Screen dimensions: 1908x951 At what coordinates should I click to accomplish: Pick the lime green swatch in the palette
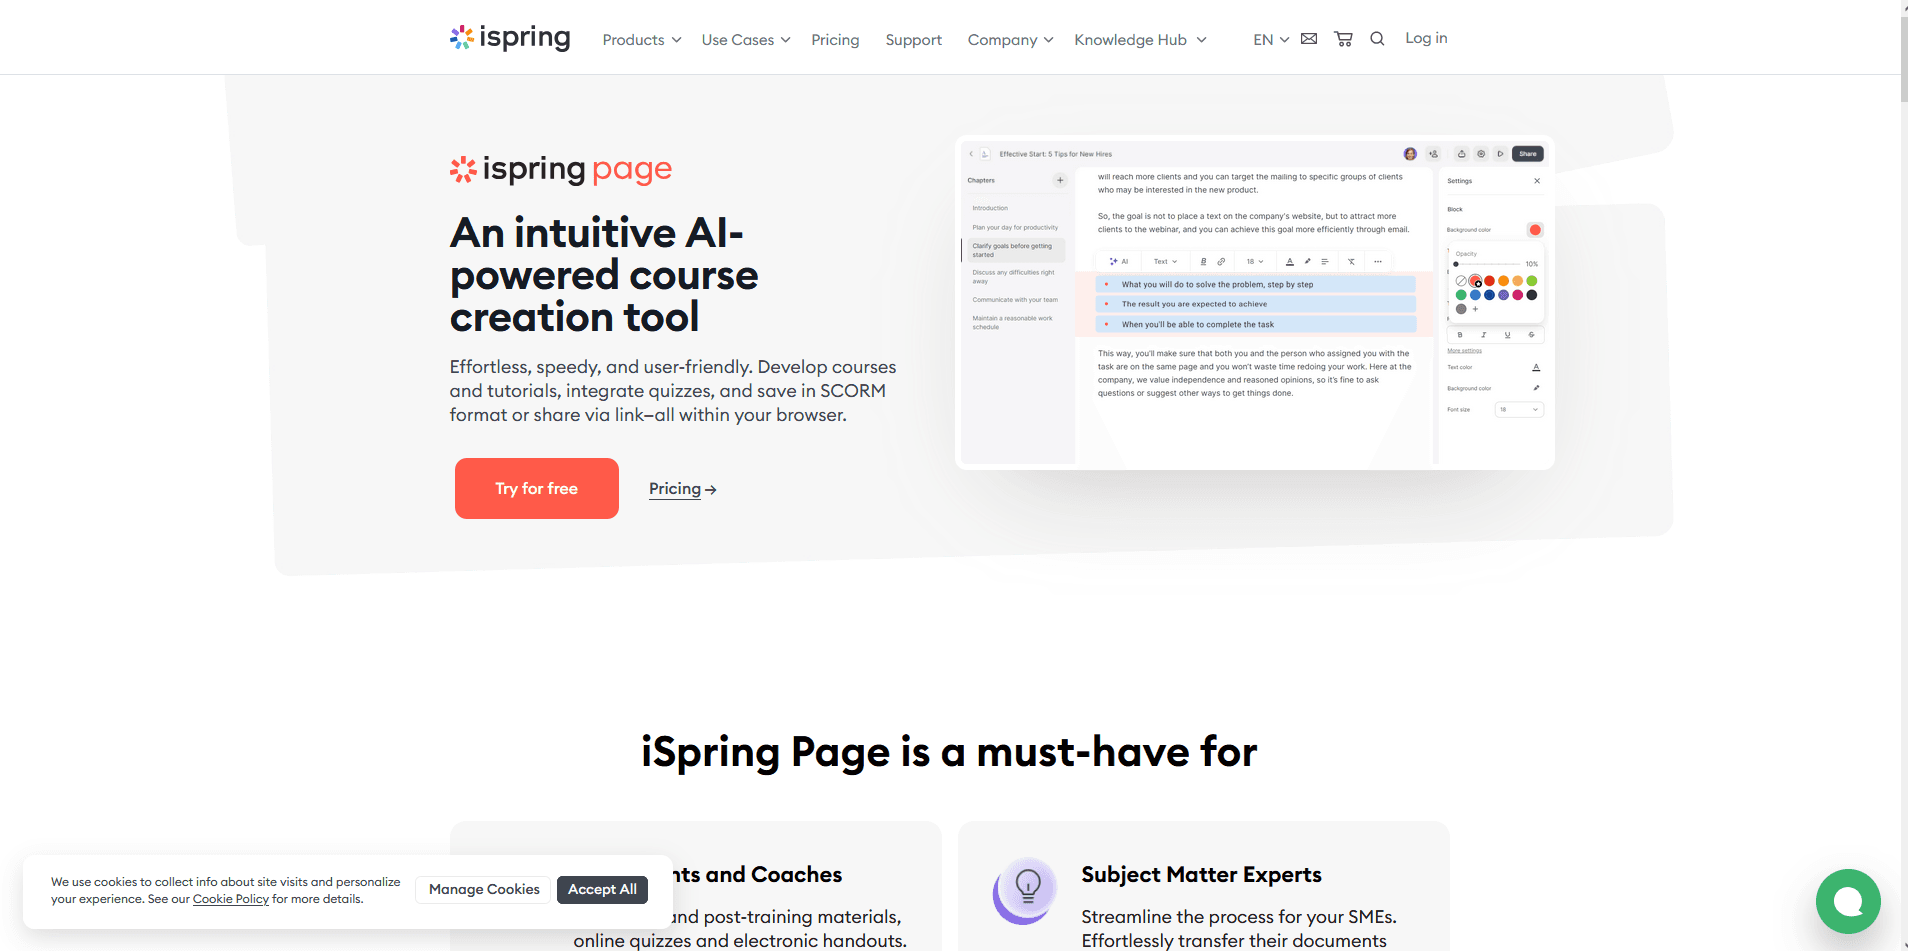click(1532, 281)
